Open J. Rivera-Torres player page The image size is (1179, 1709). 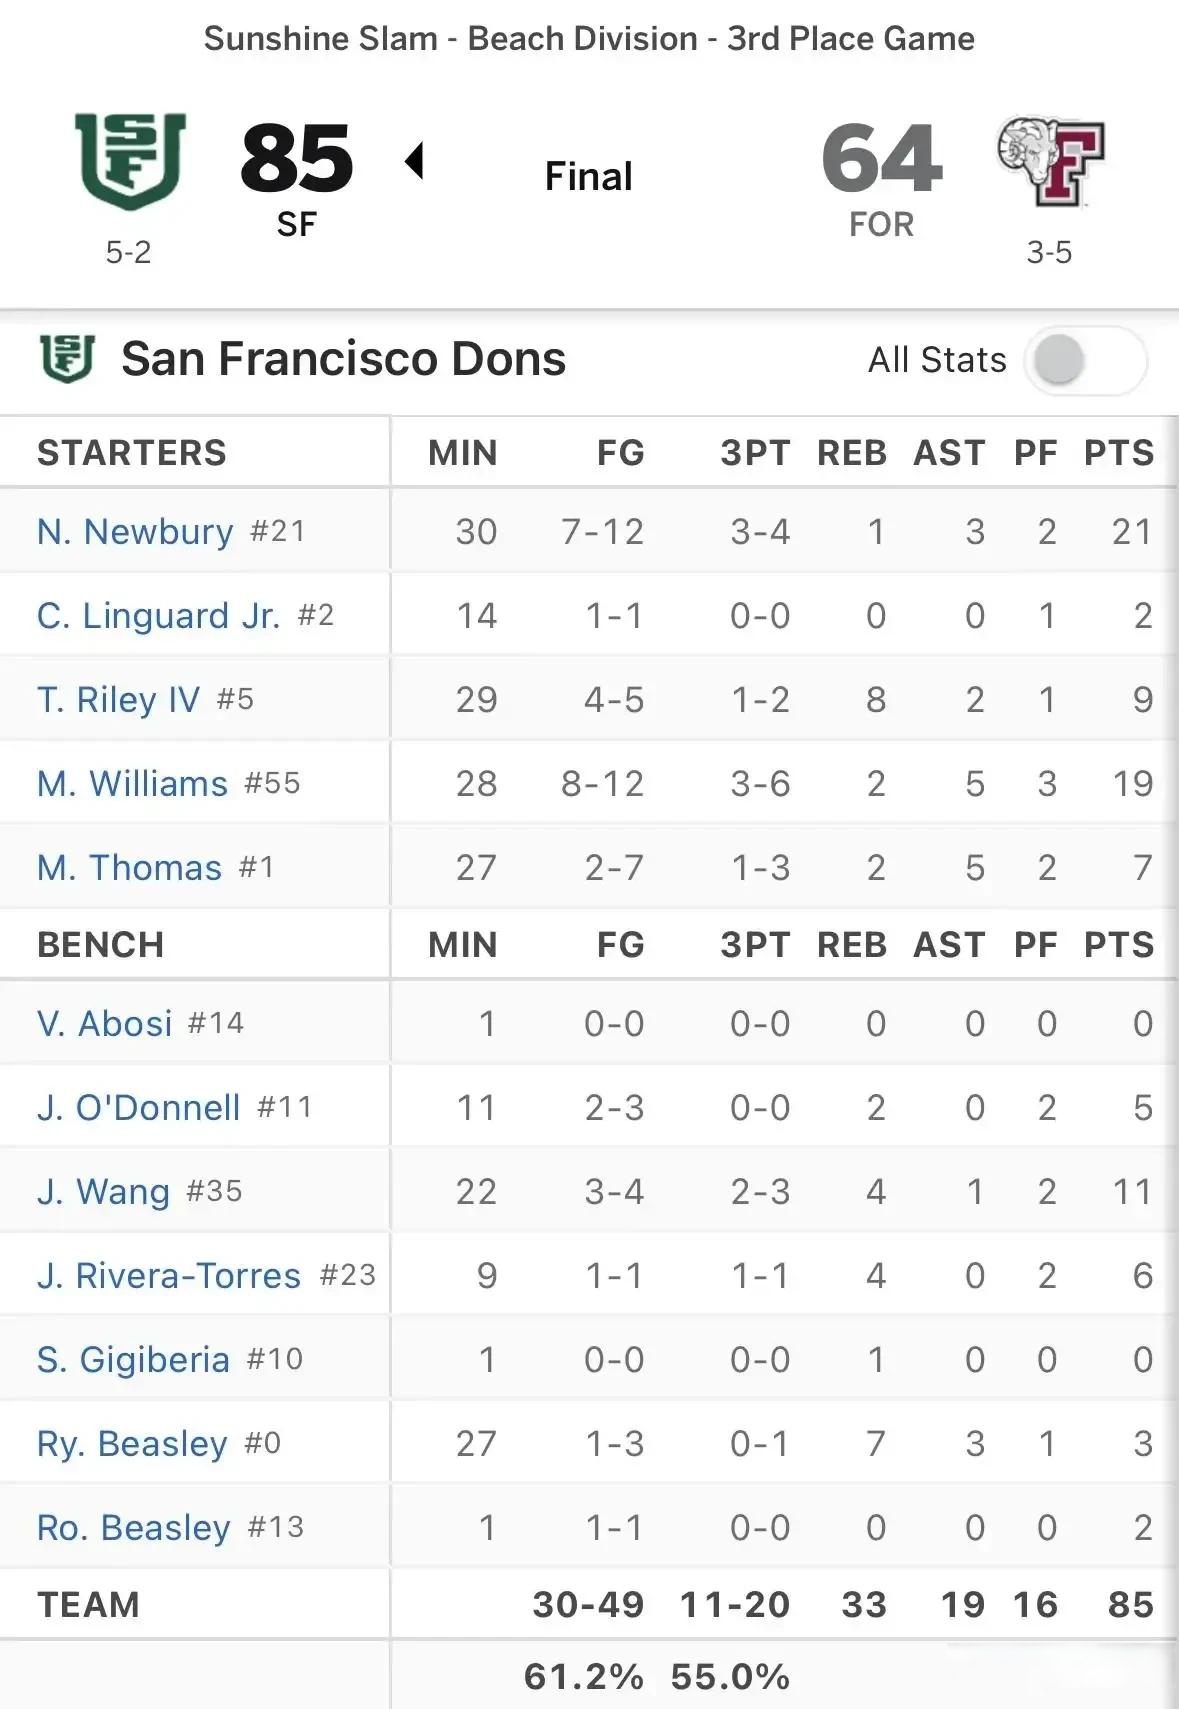[169, 1275]
